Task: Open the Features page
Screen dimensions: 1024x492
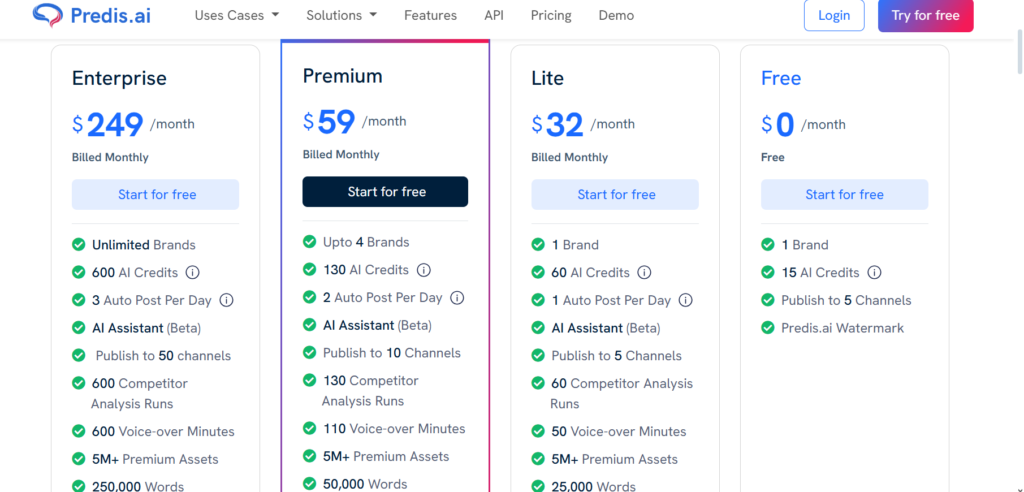Action: pos(430,15)
